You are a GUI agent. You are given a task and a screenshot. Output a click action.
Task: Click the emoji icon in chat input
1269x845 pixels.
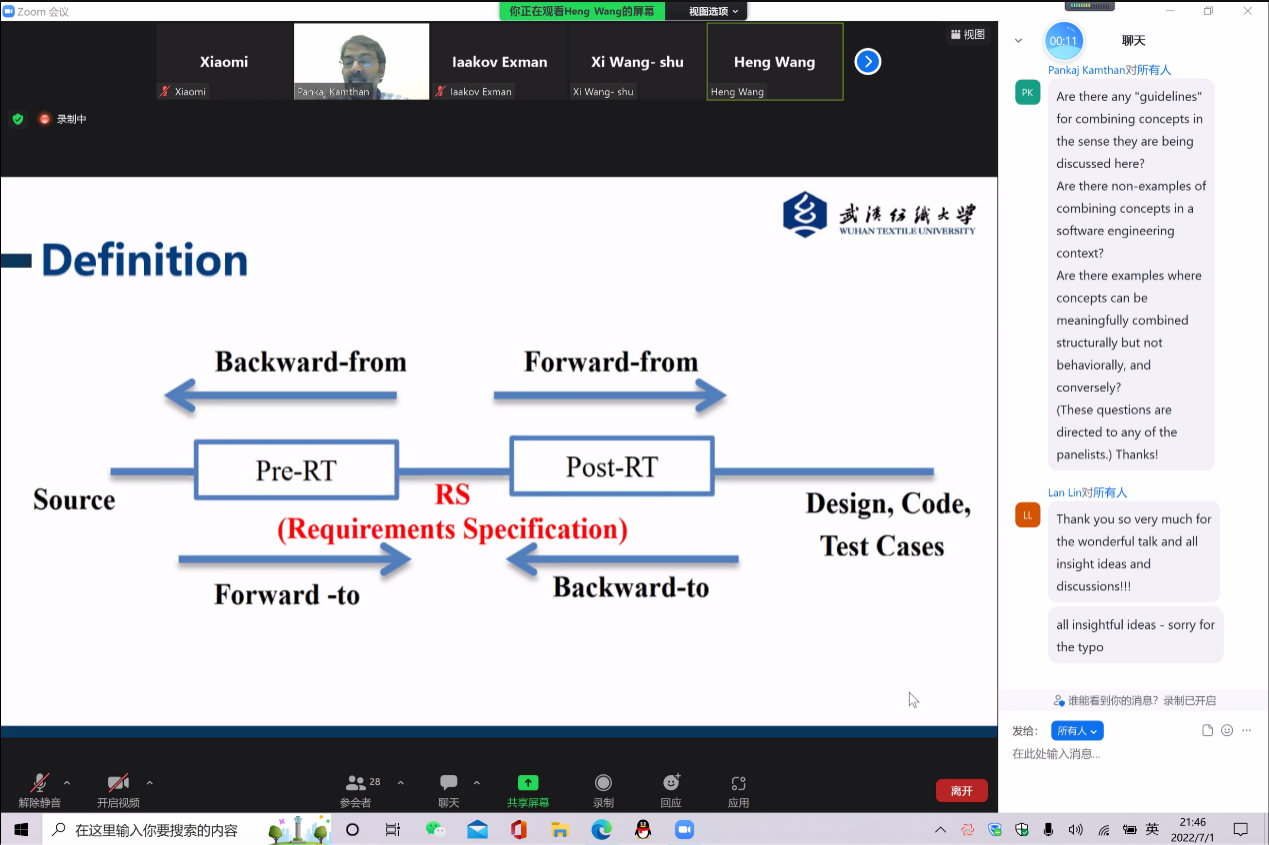(1227, 731)
